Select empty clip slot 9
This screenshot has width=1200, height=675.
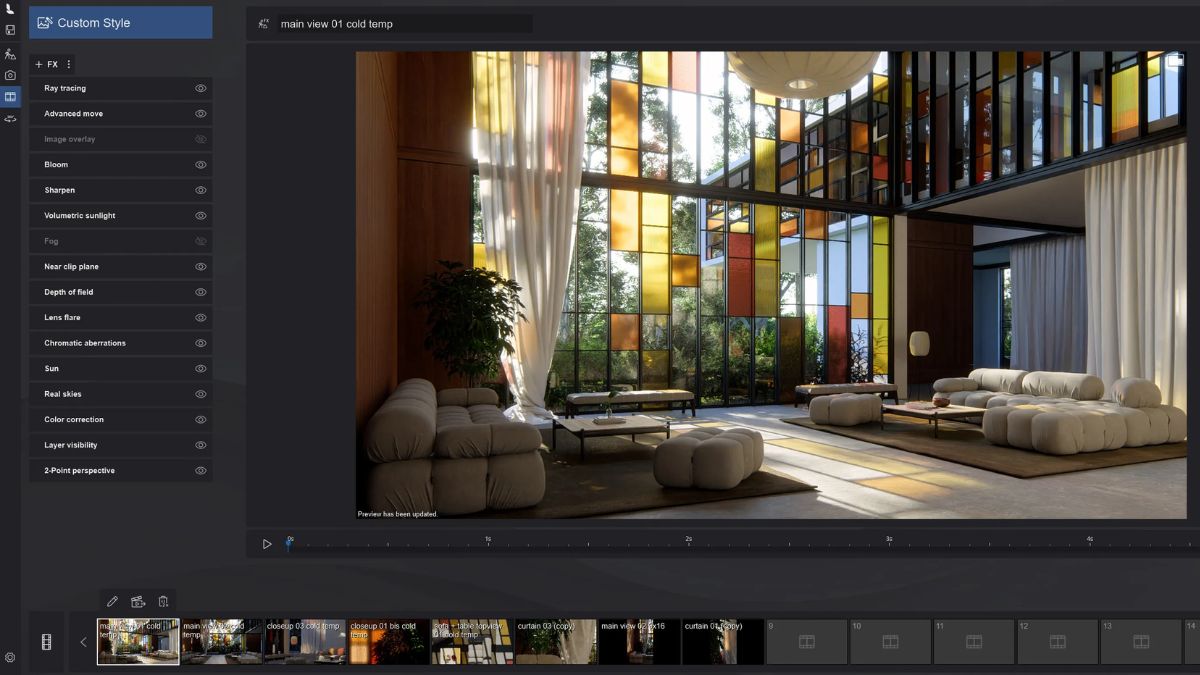pyautogui.click(x=807, y=642)
